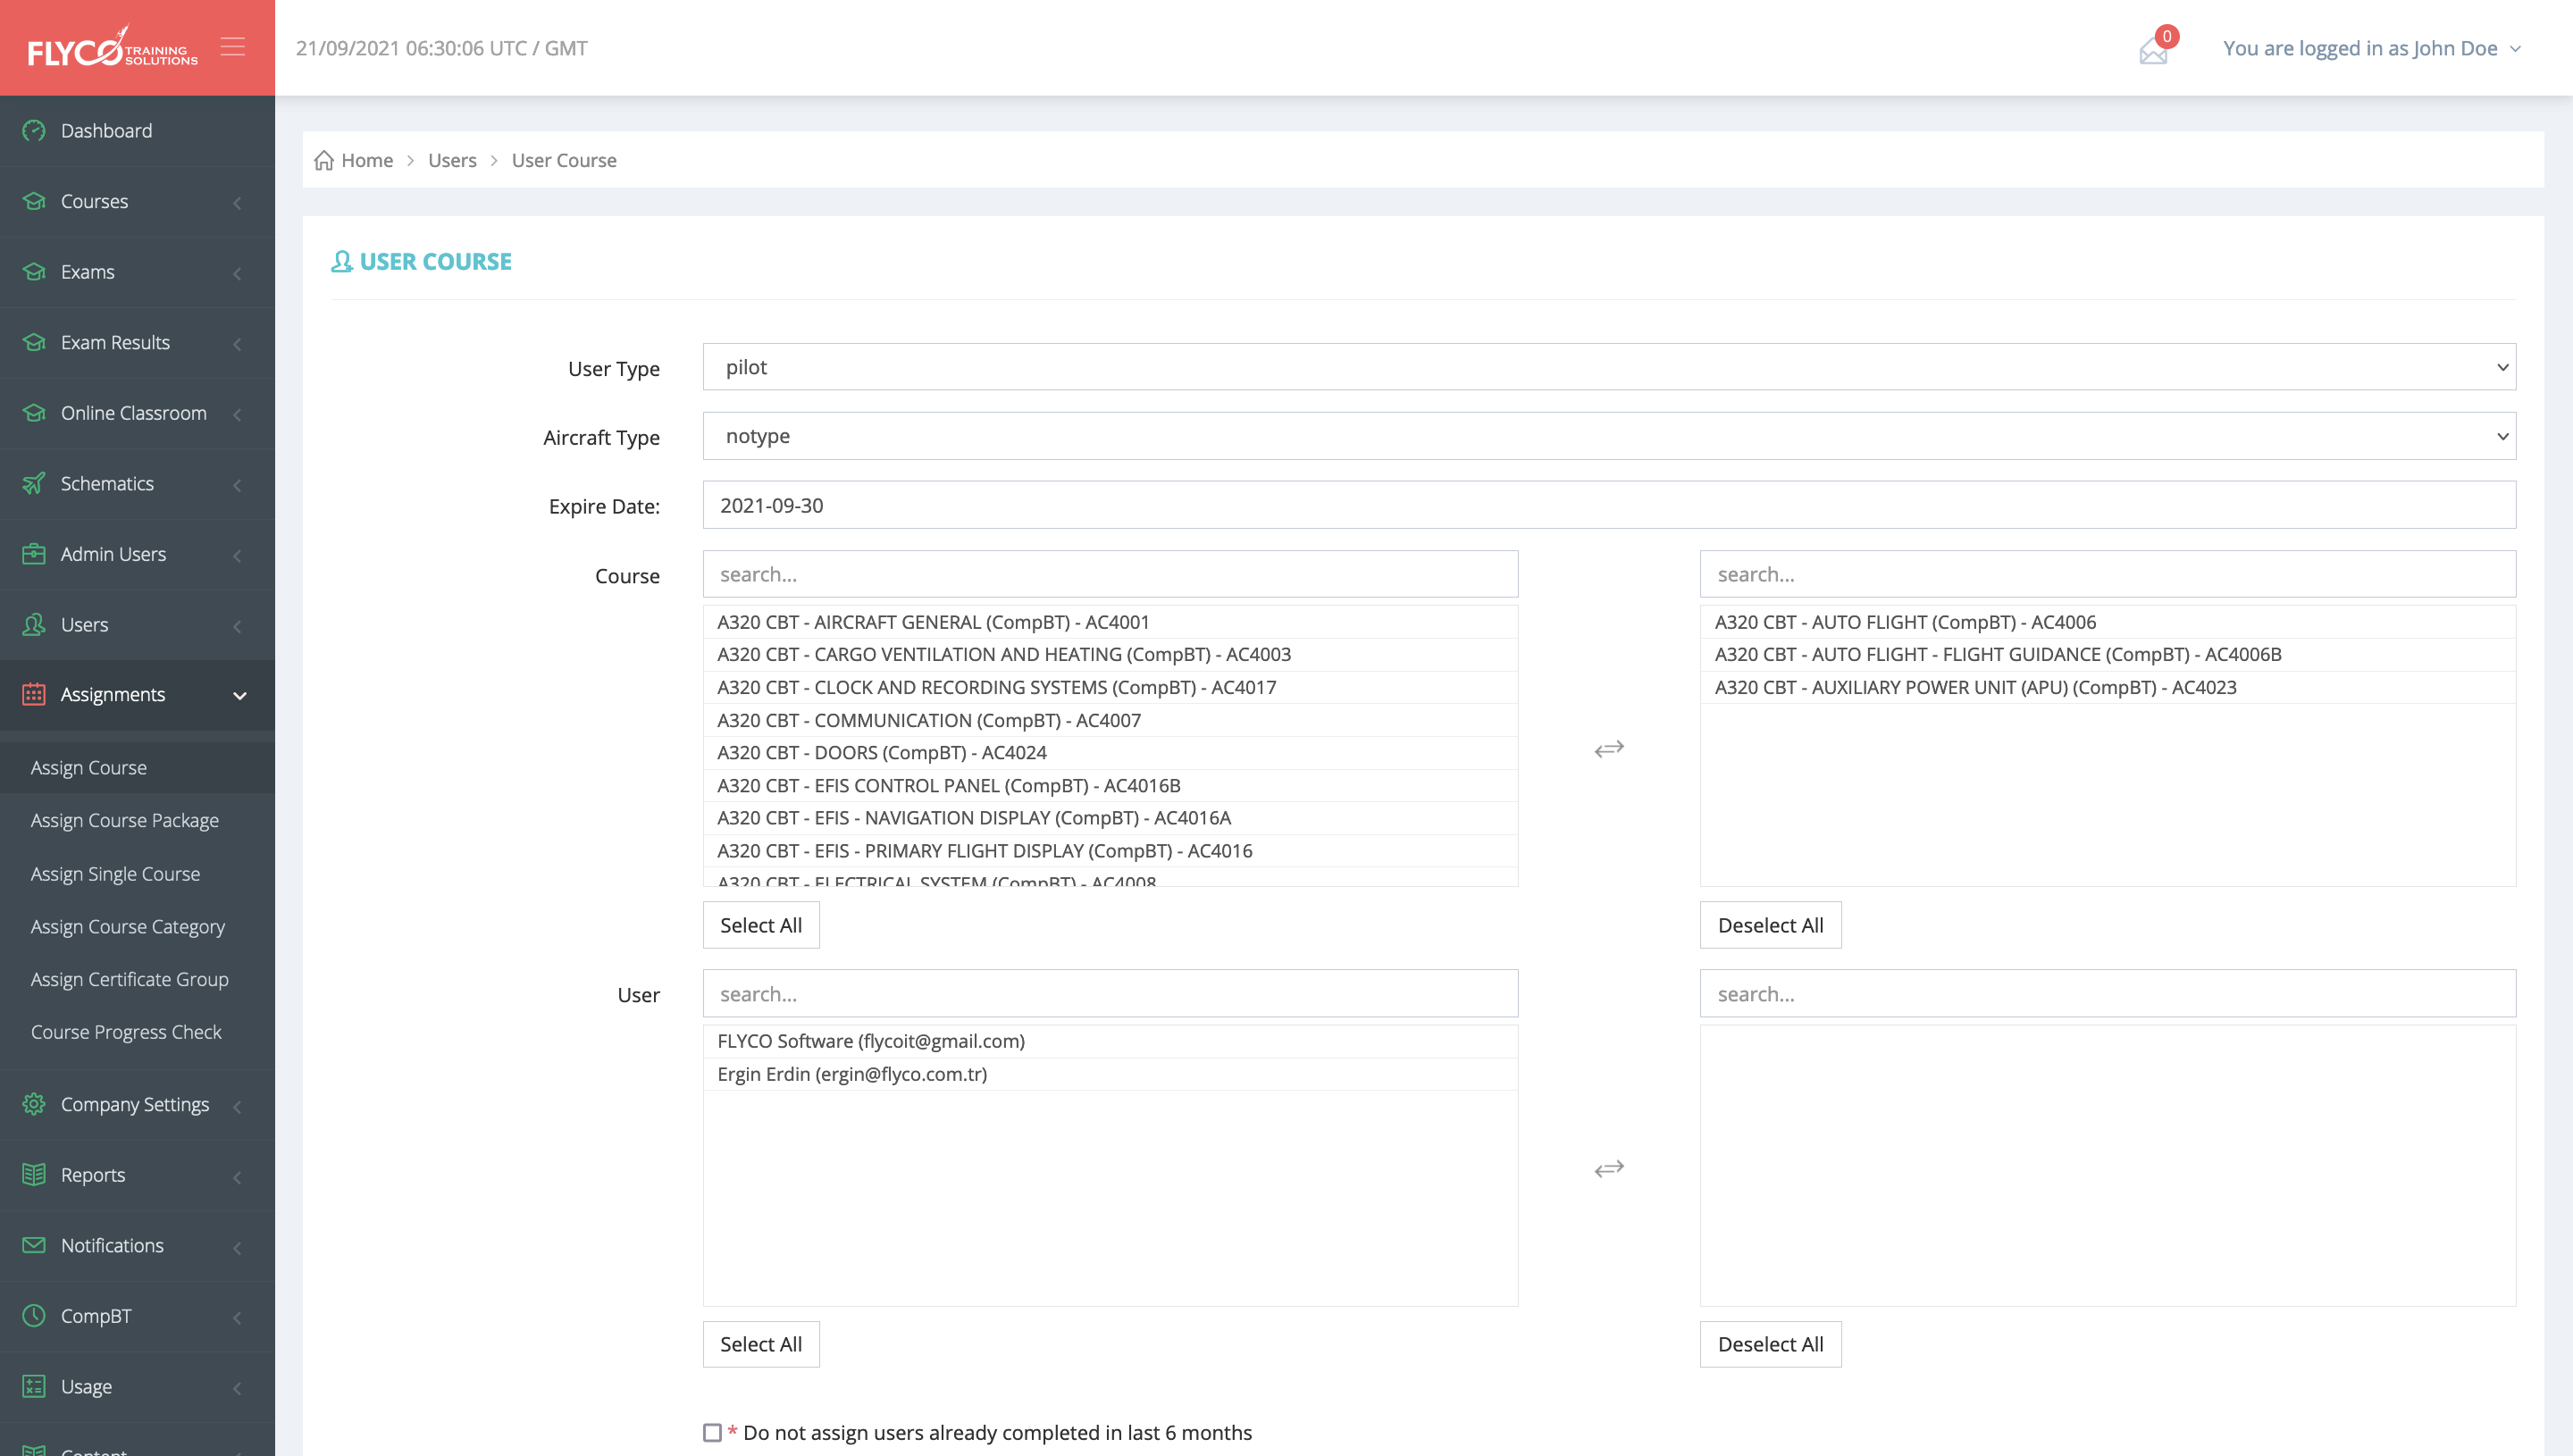Open the User Type dropdown
The image size is (2573, 1456).
(x=1609, y=367)
